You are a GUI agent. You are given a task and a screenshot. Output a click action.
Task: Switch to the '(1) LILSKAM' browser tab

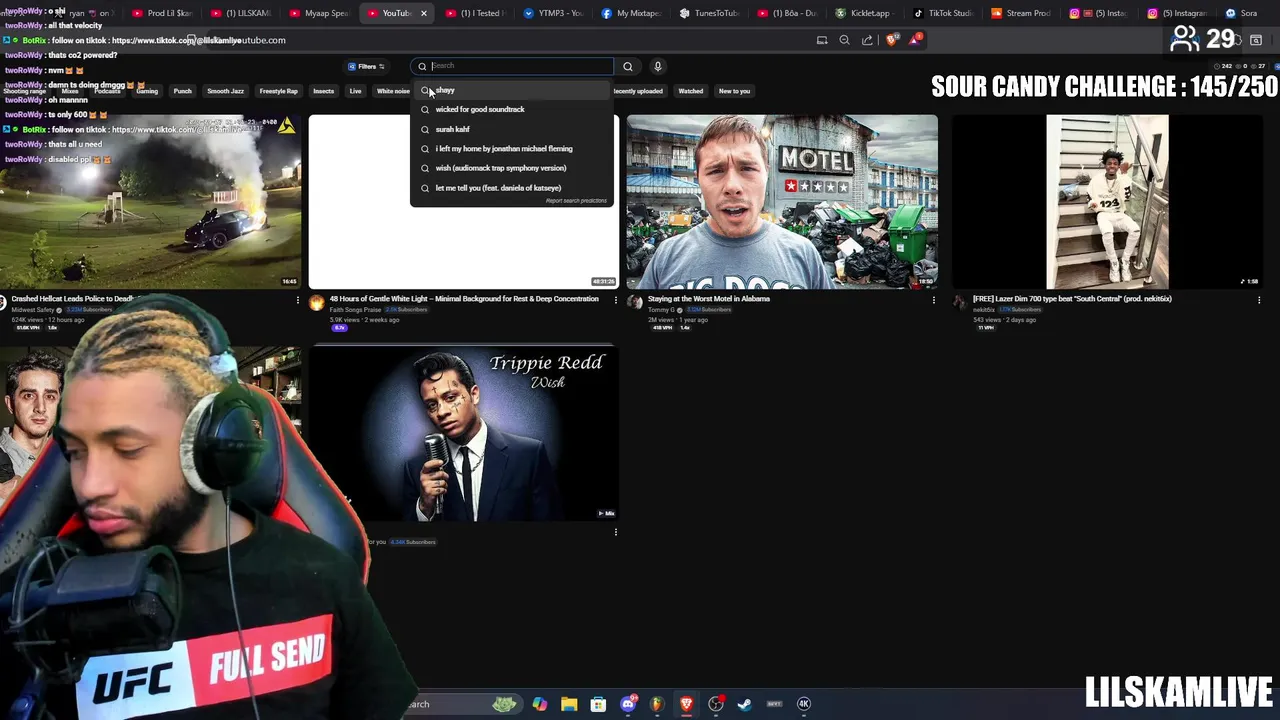(239, 13)
